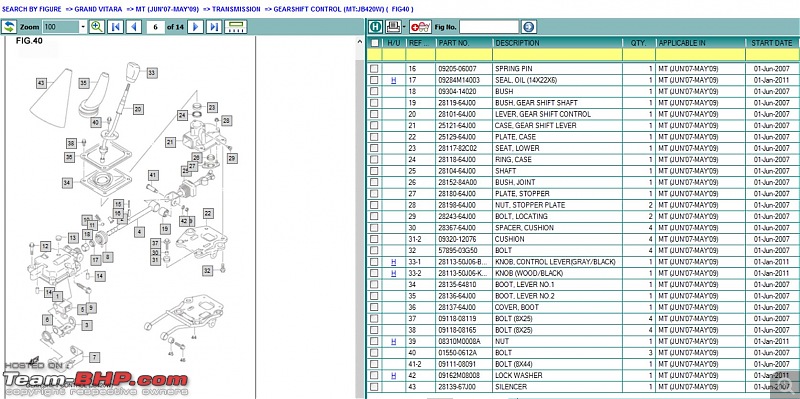The width and height of the screenshot is (800, 399).
Task: Click the yellow PART NO. filter field
Action: pos(464,55)
